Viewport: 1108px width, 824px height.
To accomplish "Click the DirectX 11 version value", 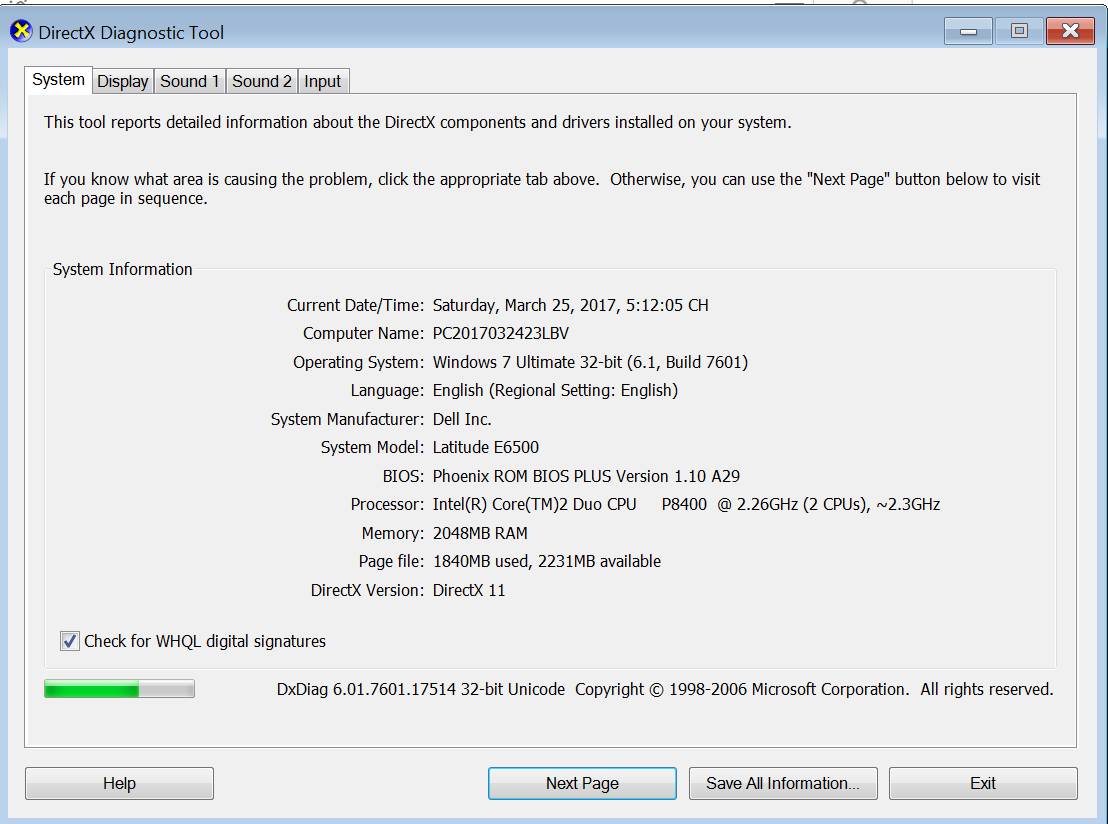I will click(469, 591).
